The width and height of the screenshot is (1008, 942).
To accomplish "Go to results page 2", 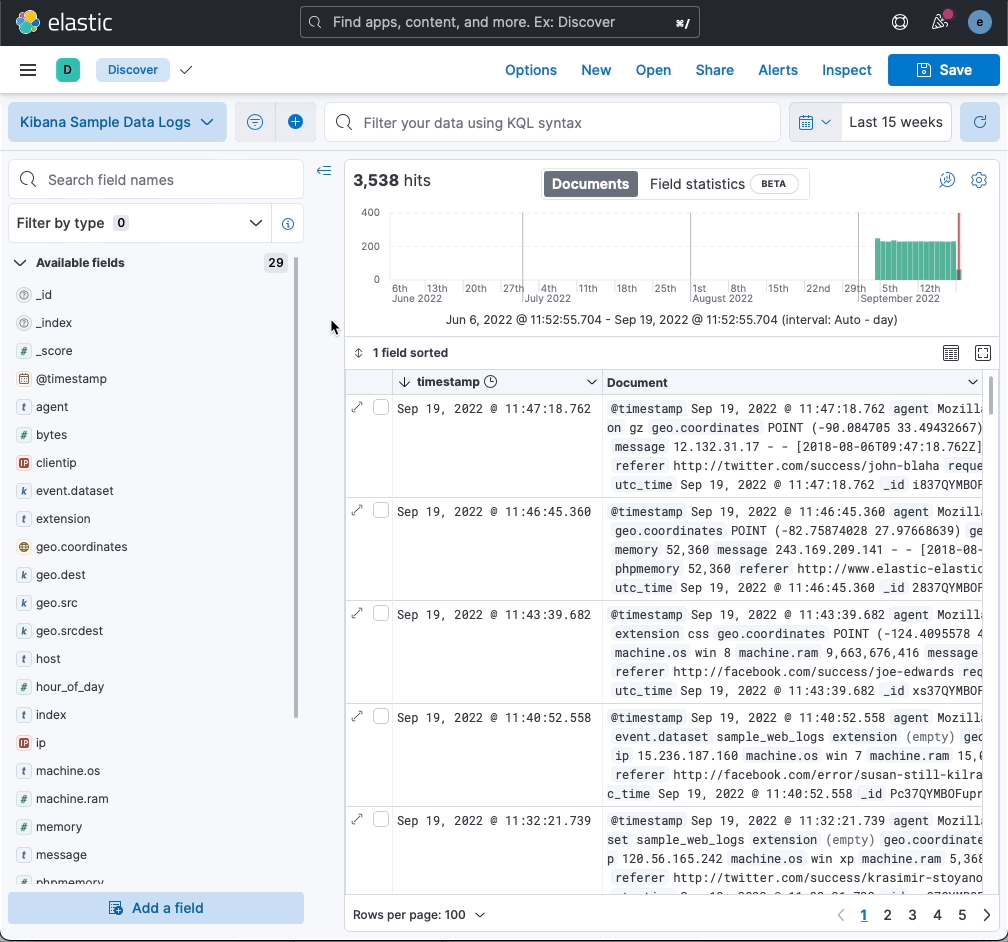I will 887,915.
